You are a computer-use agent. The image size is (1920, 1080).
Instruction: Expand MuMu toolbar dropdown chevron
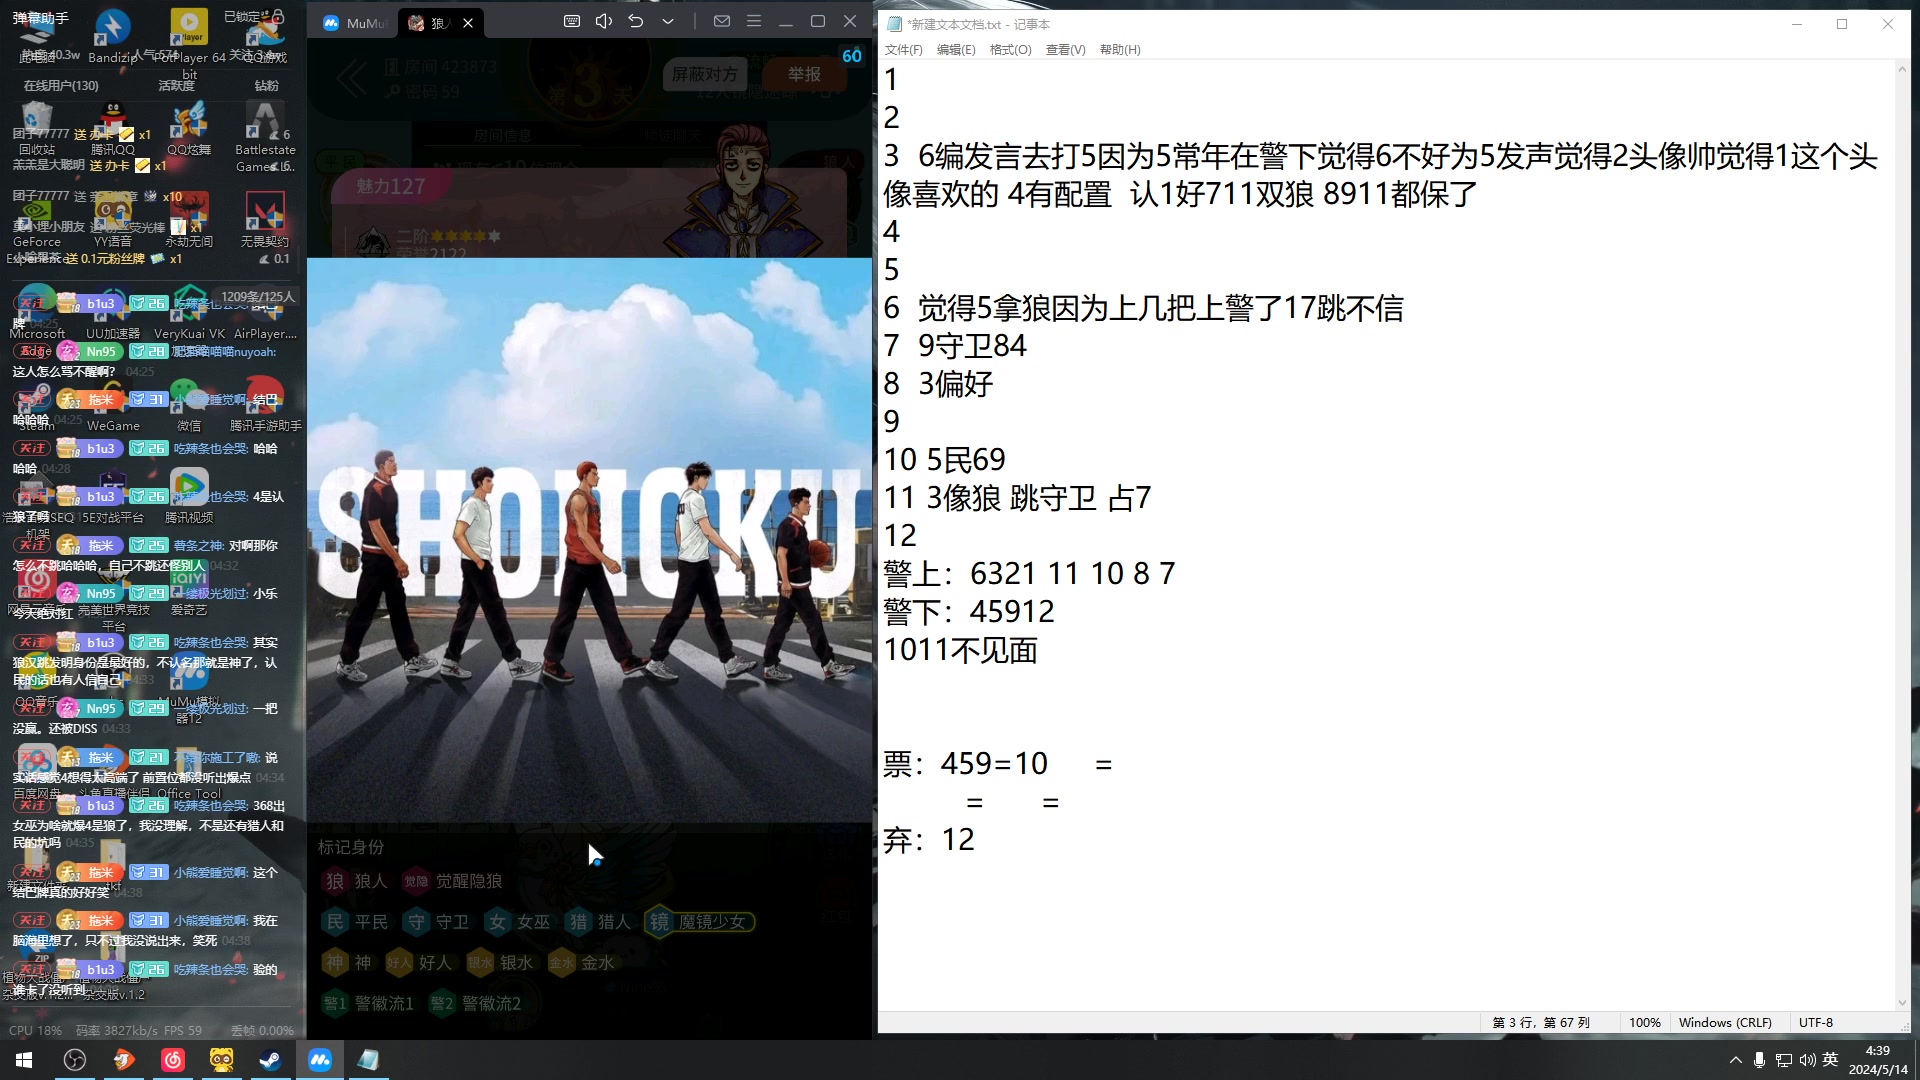(x=668, y=21)
